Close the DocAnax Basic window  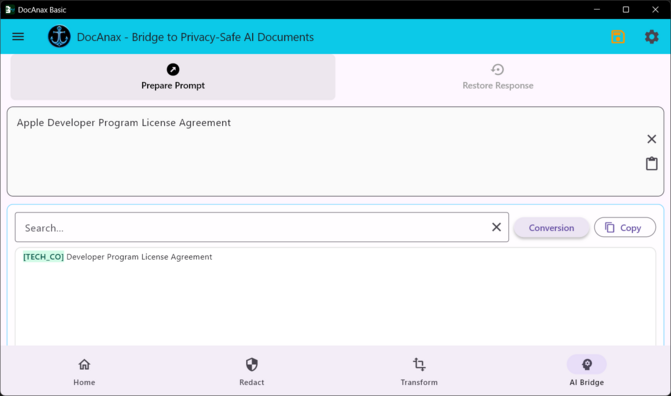[x=655, y=9]
